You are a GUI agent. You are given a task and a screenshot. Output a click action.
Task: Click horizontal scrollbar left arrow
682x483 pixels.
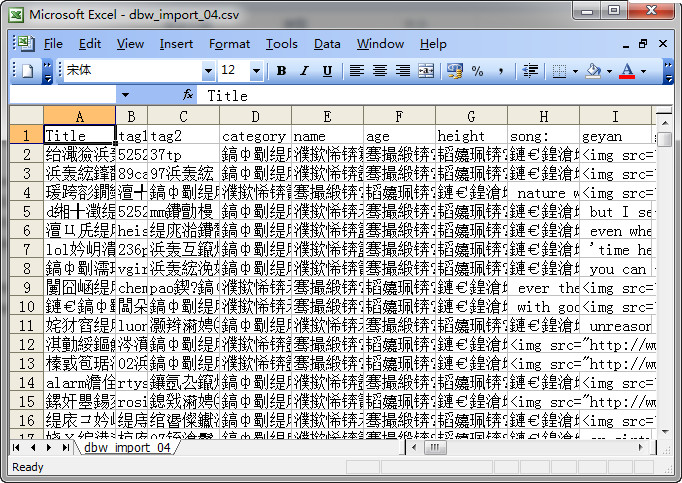coord(414,447)
